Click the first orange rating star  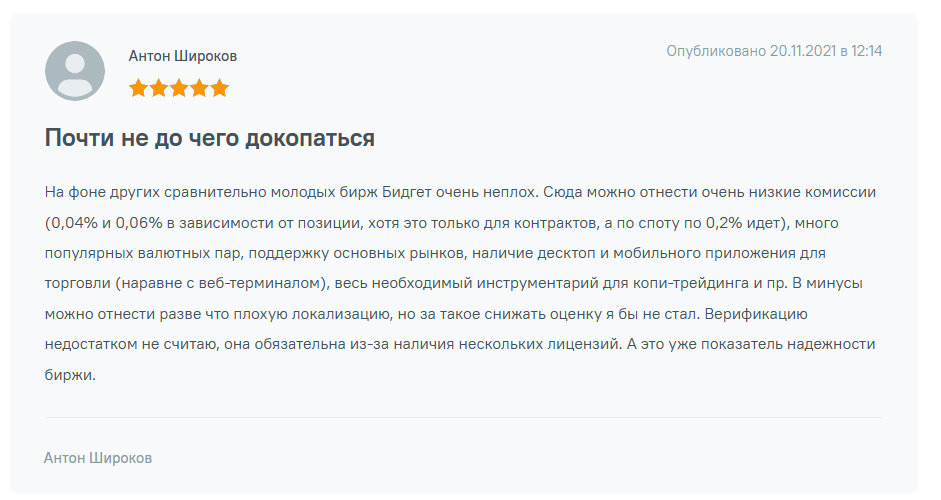pos(138,88)
